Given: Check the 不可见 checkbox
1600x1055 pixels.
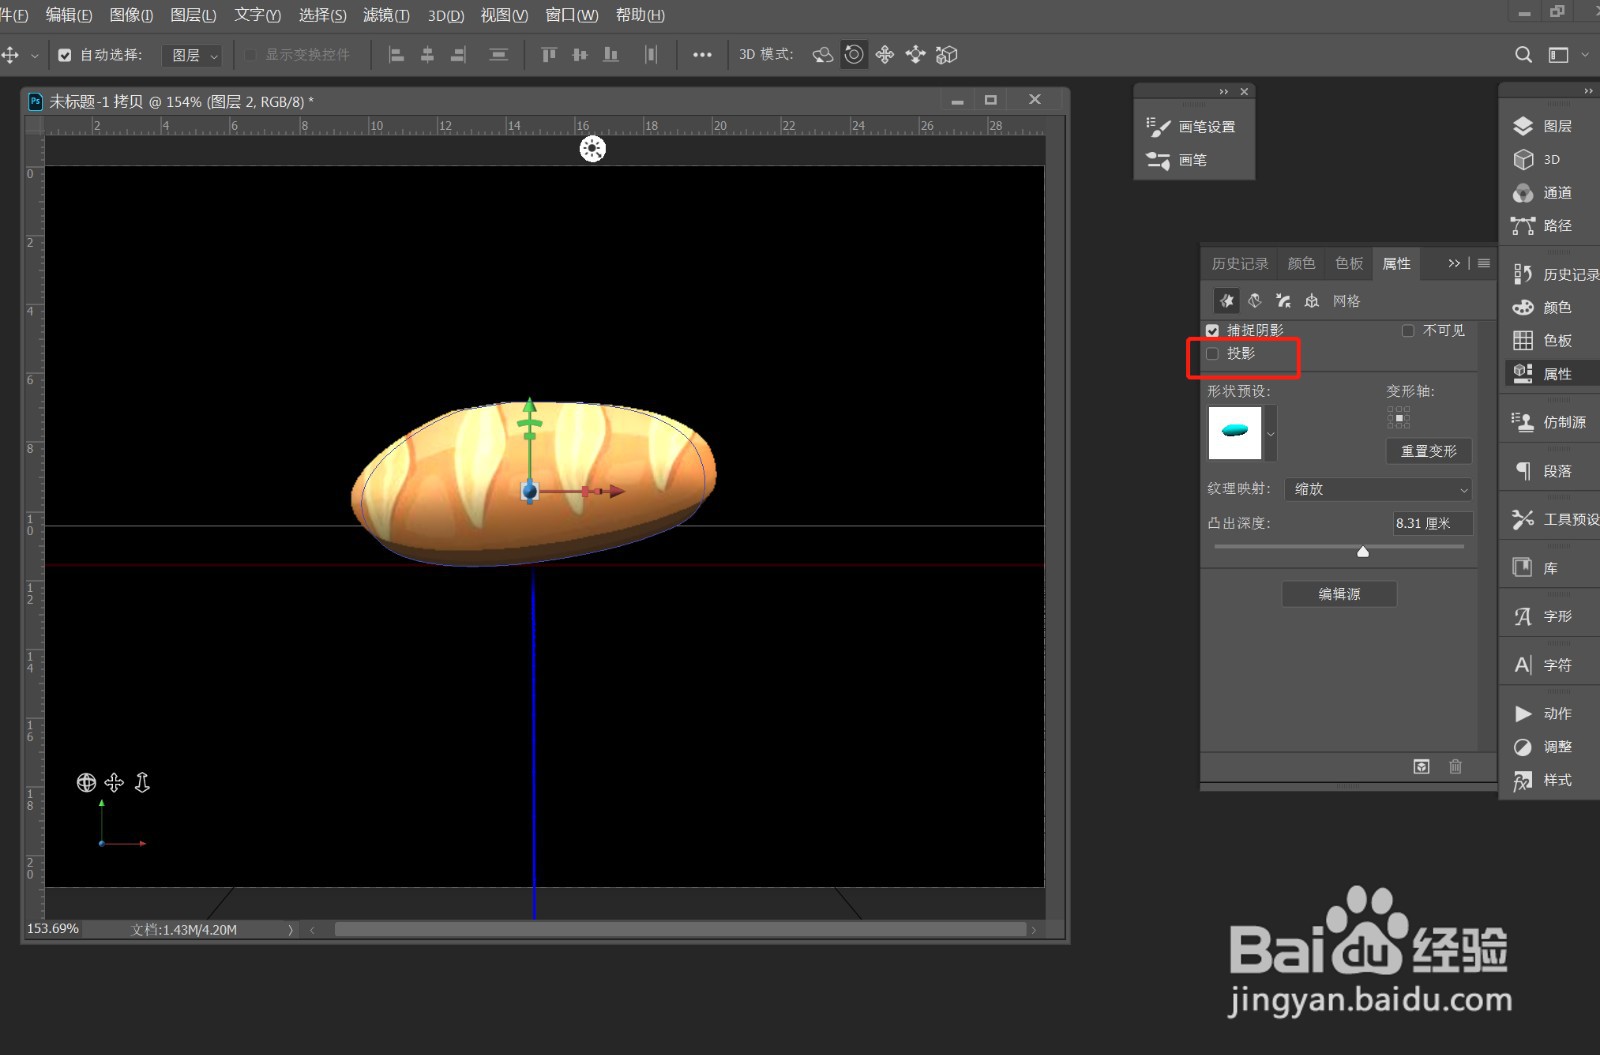Looking at the screenshot, I should coord(1408,330).
